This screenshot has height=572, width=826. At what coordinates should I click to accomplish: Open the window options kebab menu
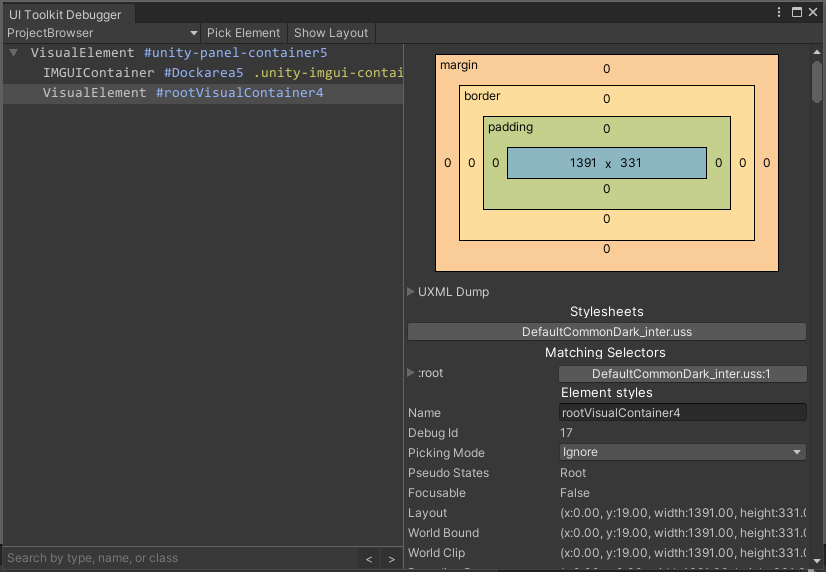780,12
